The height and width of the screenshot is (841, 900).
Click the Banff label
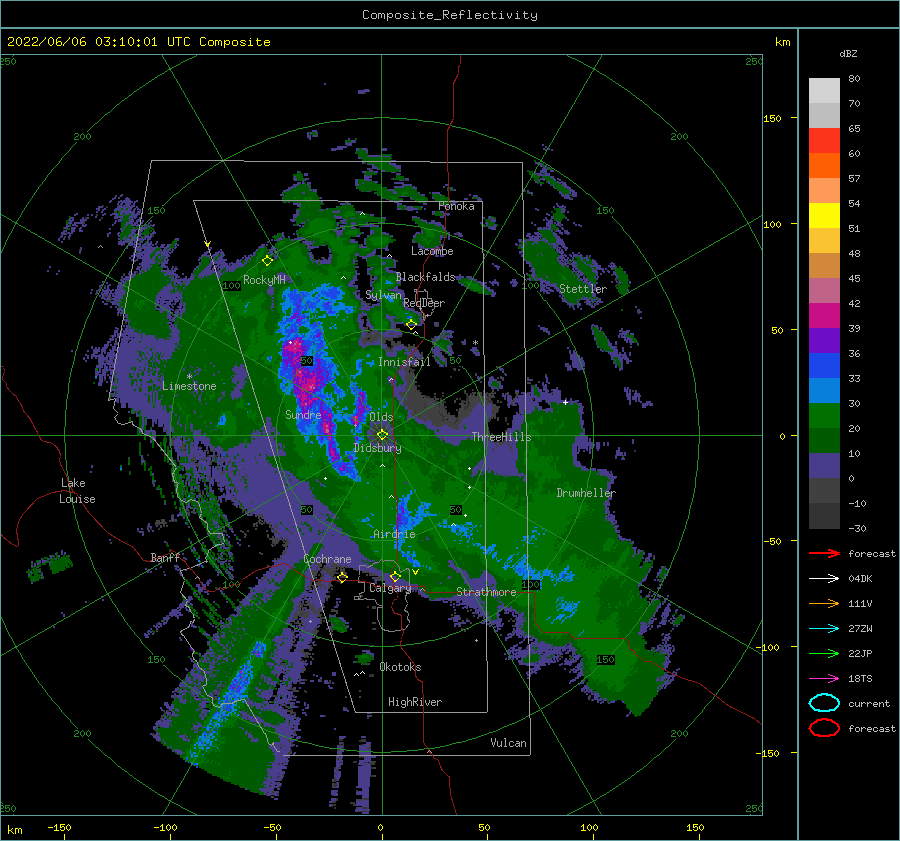165,558
